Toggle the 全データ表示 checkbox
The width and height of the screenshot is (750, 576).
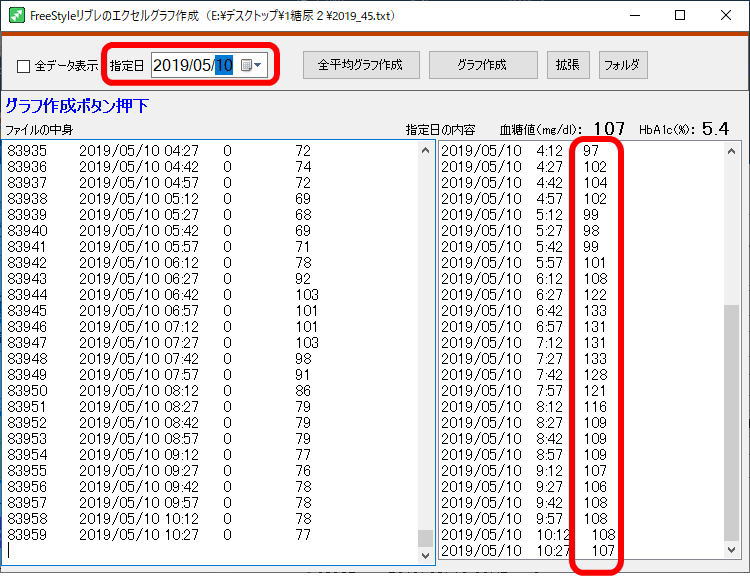point(23,66)
